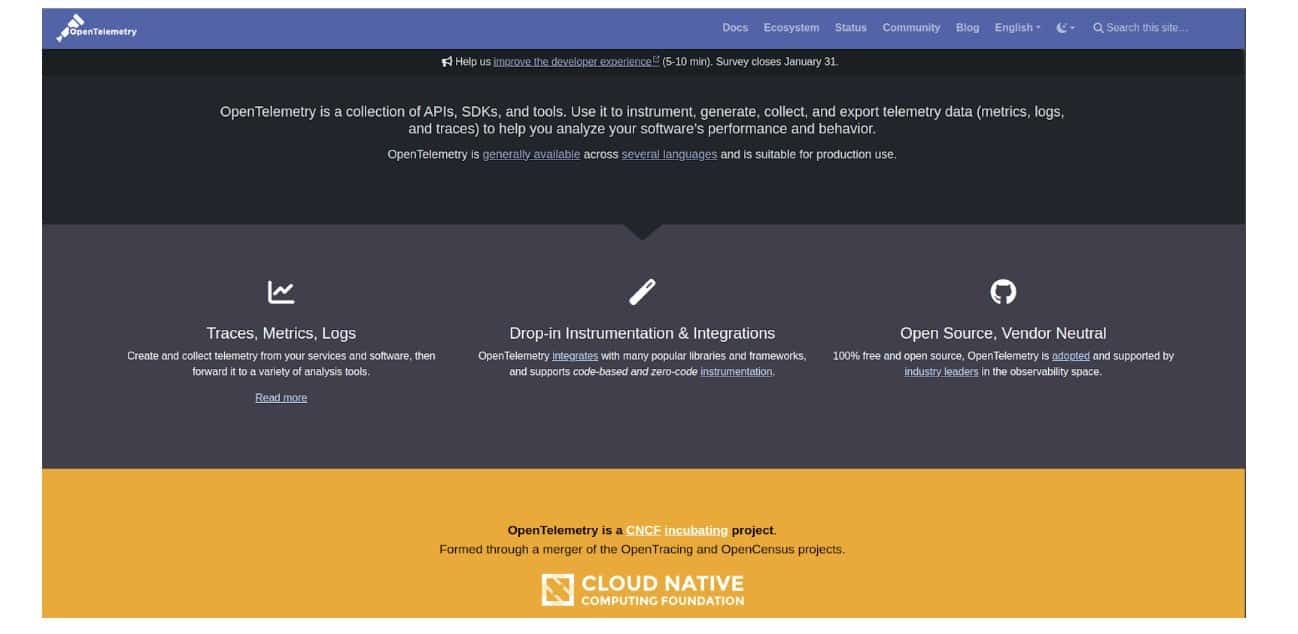The image size is (1298, 634).
Task: Click the OpenTelemetry logo in the navbar
Action: tap(96, 28)
